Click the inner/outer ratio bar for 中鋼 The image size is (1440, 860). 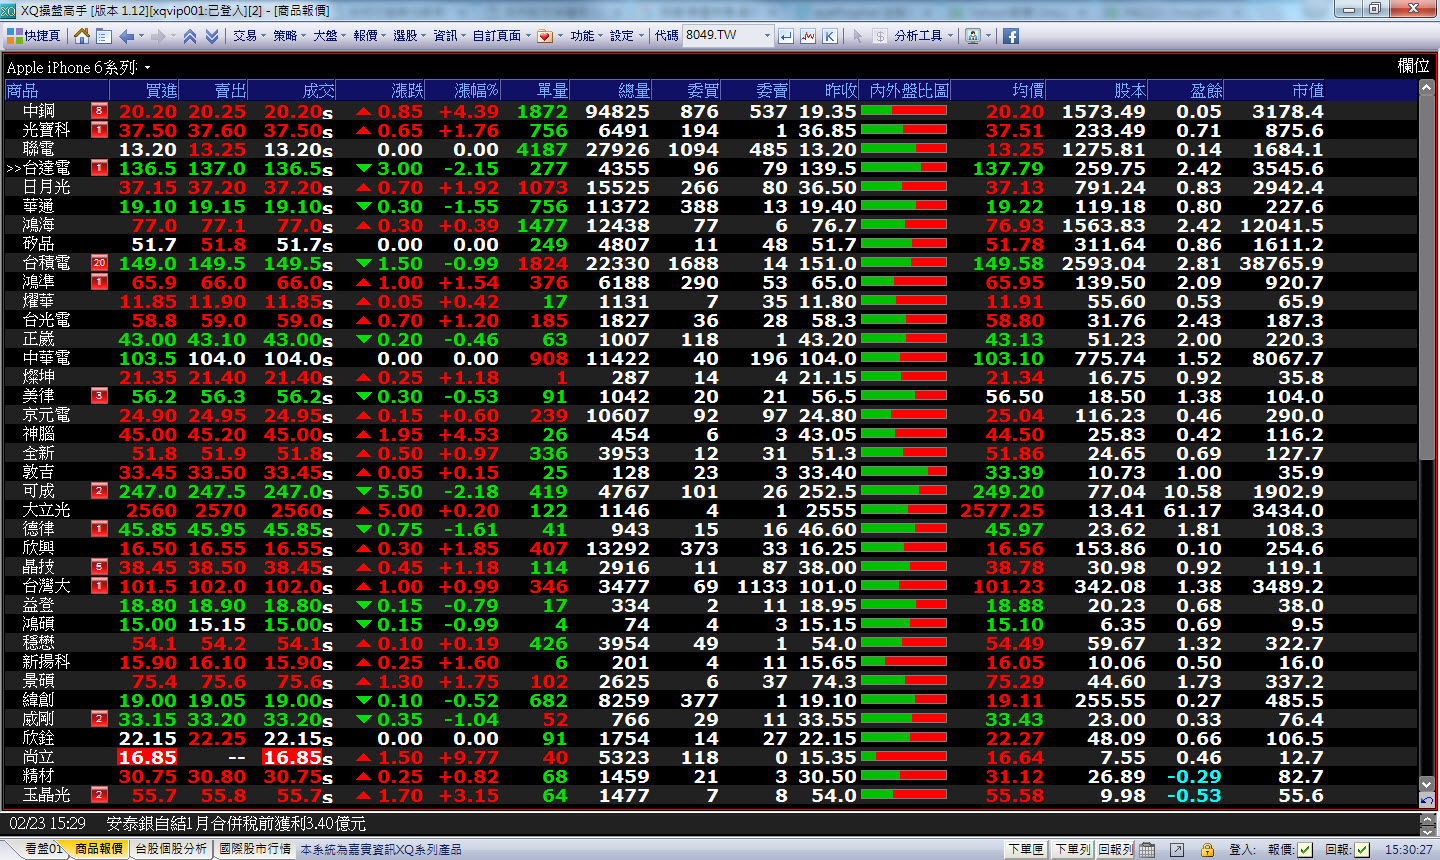click(x=904, y=111)
